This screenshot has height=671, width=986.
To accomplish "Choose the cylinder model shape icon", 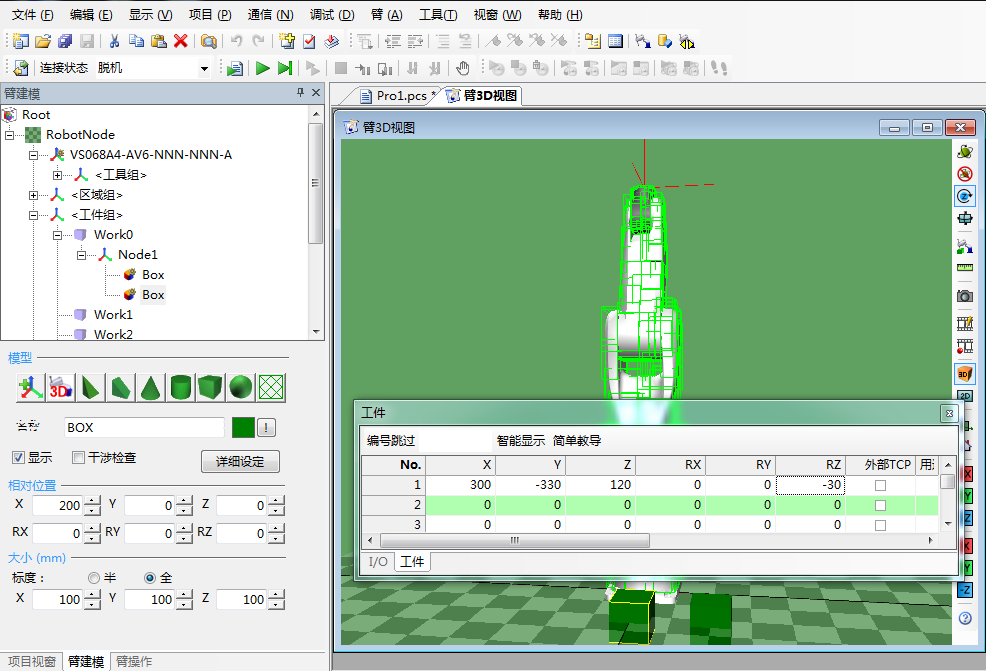I will (x=180, y=387).
